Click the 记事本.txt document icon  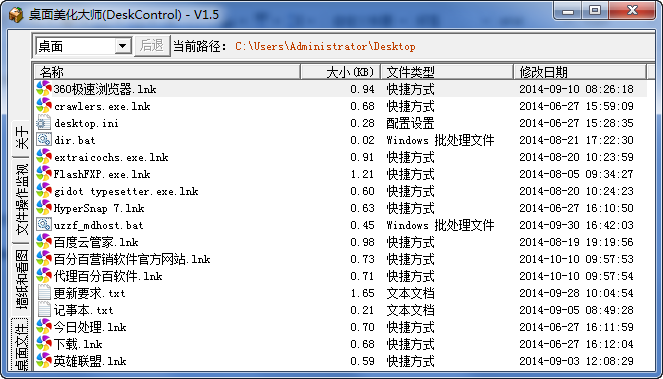click(x=44, y=310)
